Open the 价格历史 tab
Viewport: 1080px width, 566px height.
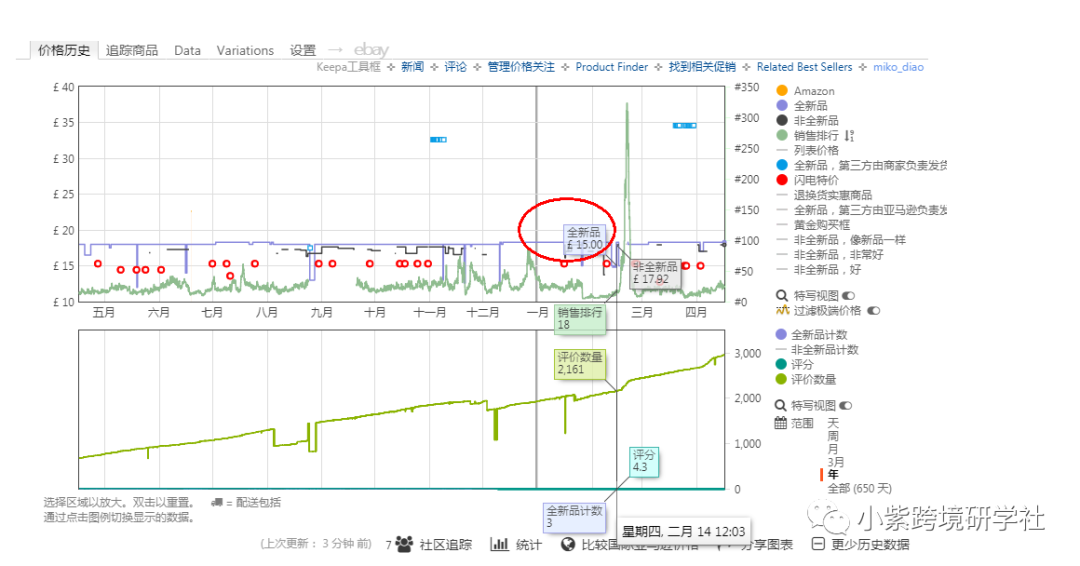pyautogui.click(x=63, y=50)
